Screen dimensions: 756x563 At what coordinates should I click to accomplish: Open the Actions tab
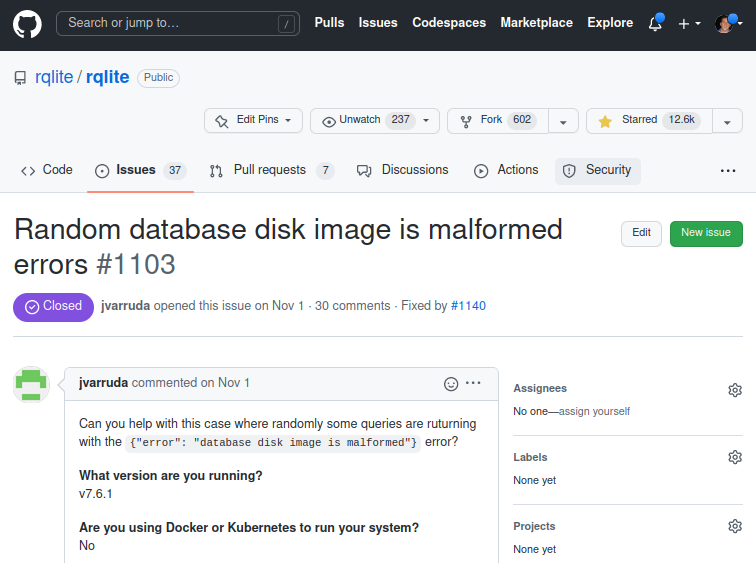pos(506,170)
